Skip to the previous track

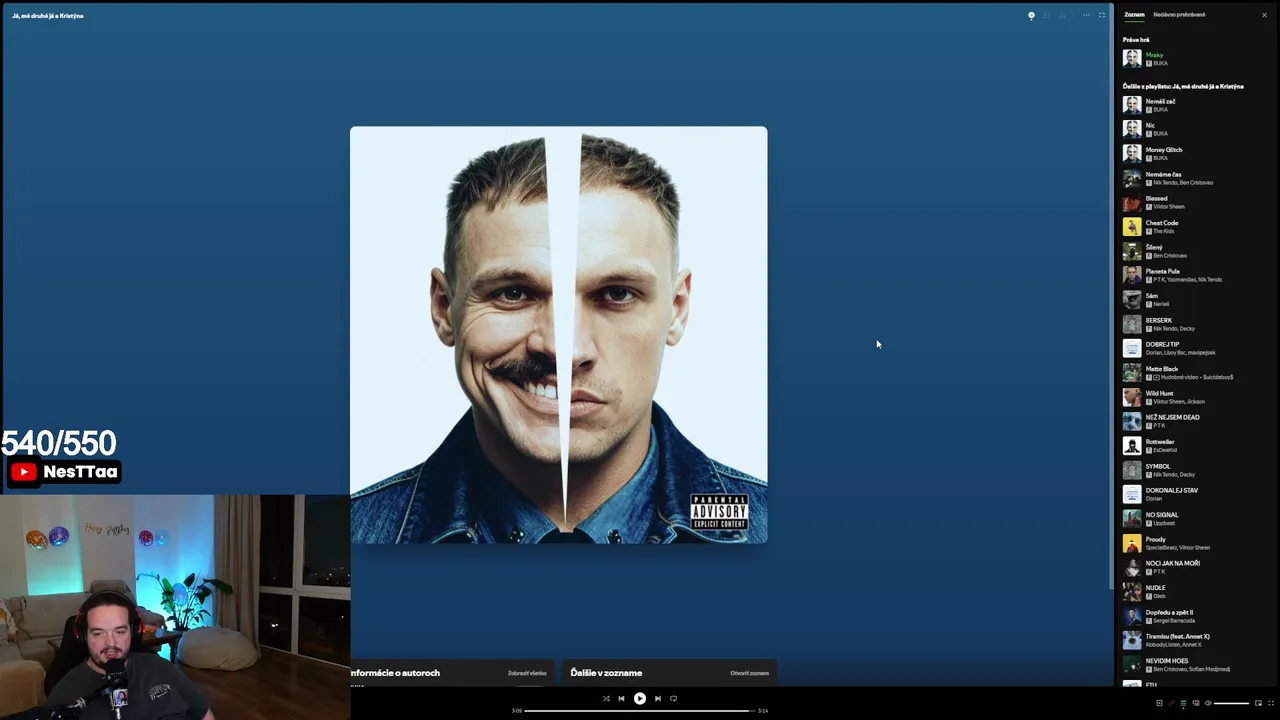point(621,699)
